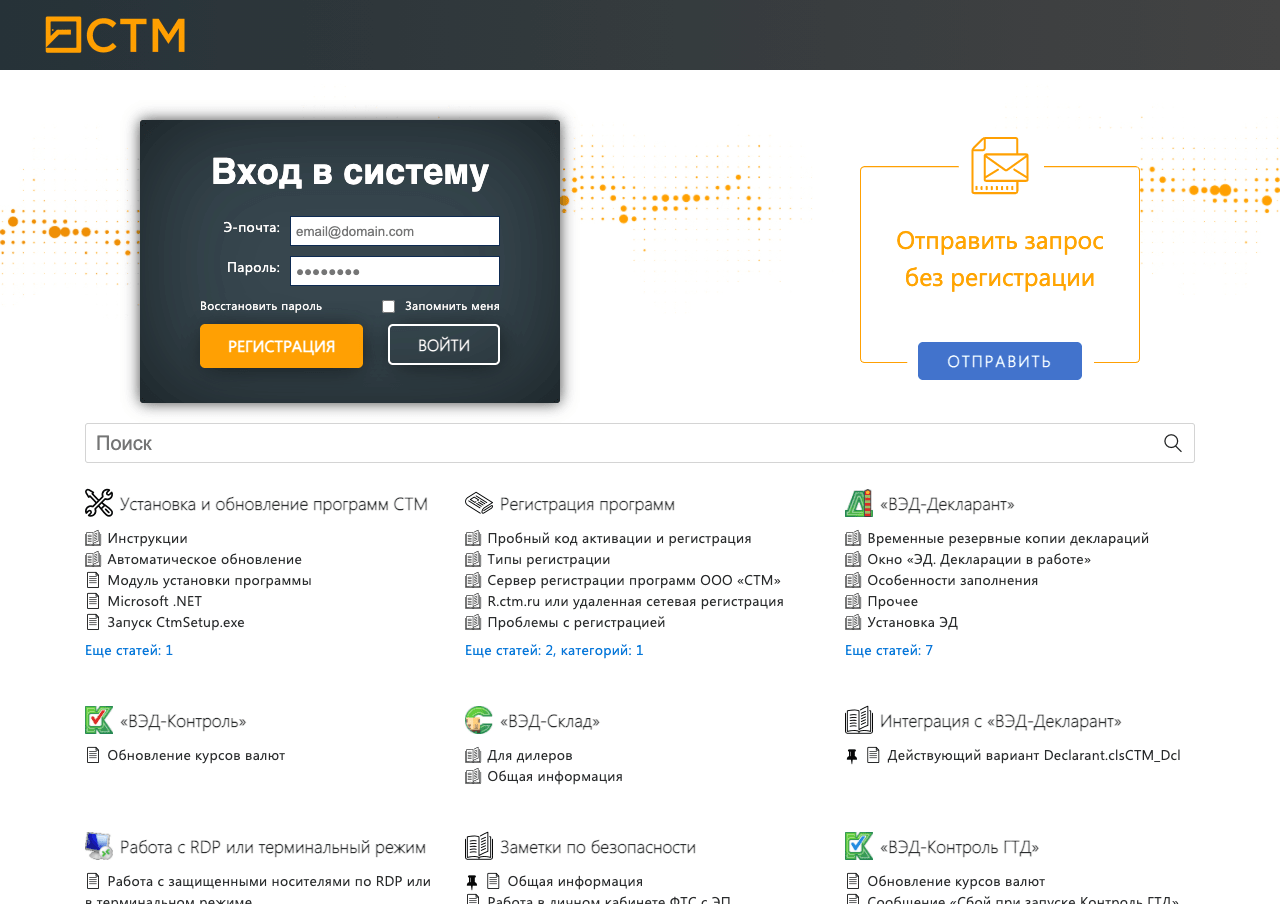Image resolution: width=1280 pixels, height=904 pixels.
Task: Click document icon beside Обновление курсов валют under «ВЭД-Контроль»
Action: (93, 755)
